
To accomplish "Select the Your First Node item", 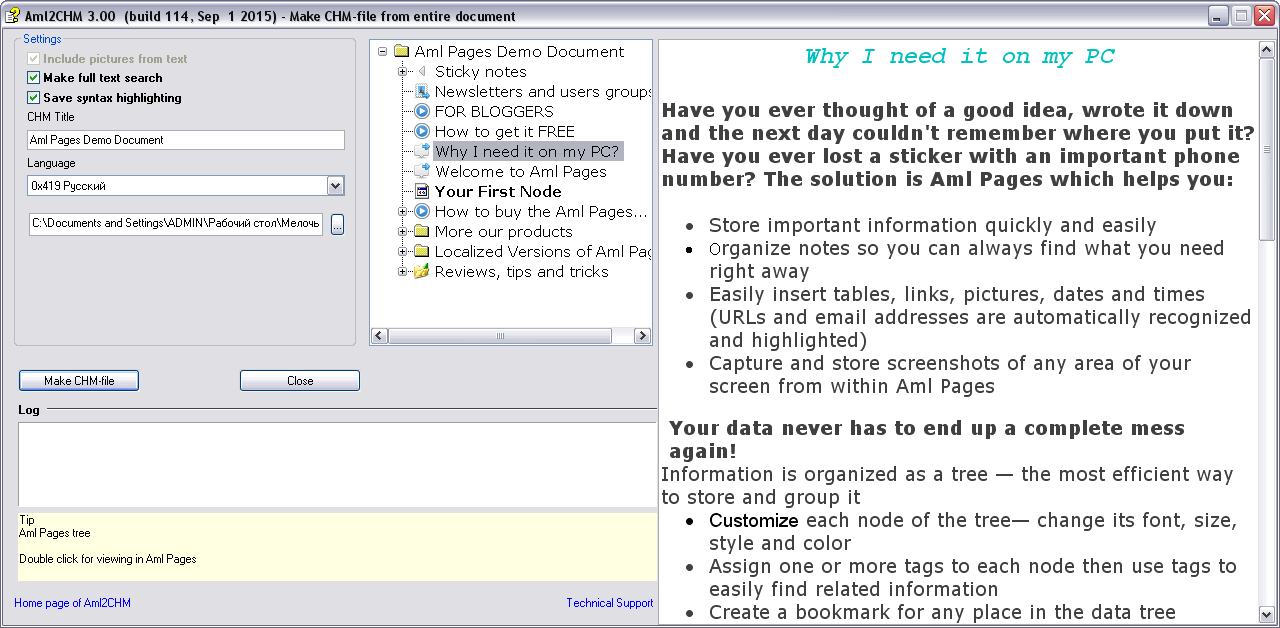I will pyautogui.click(x=498, y=192).
